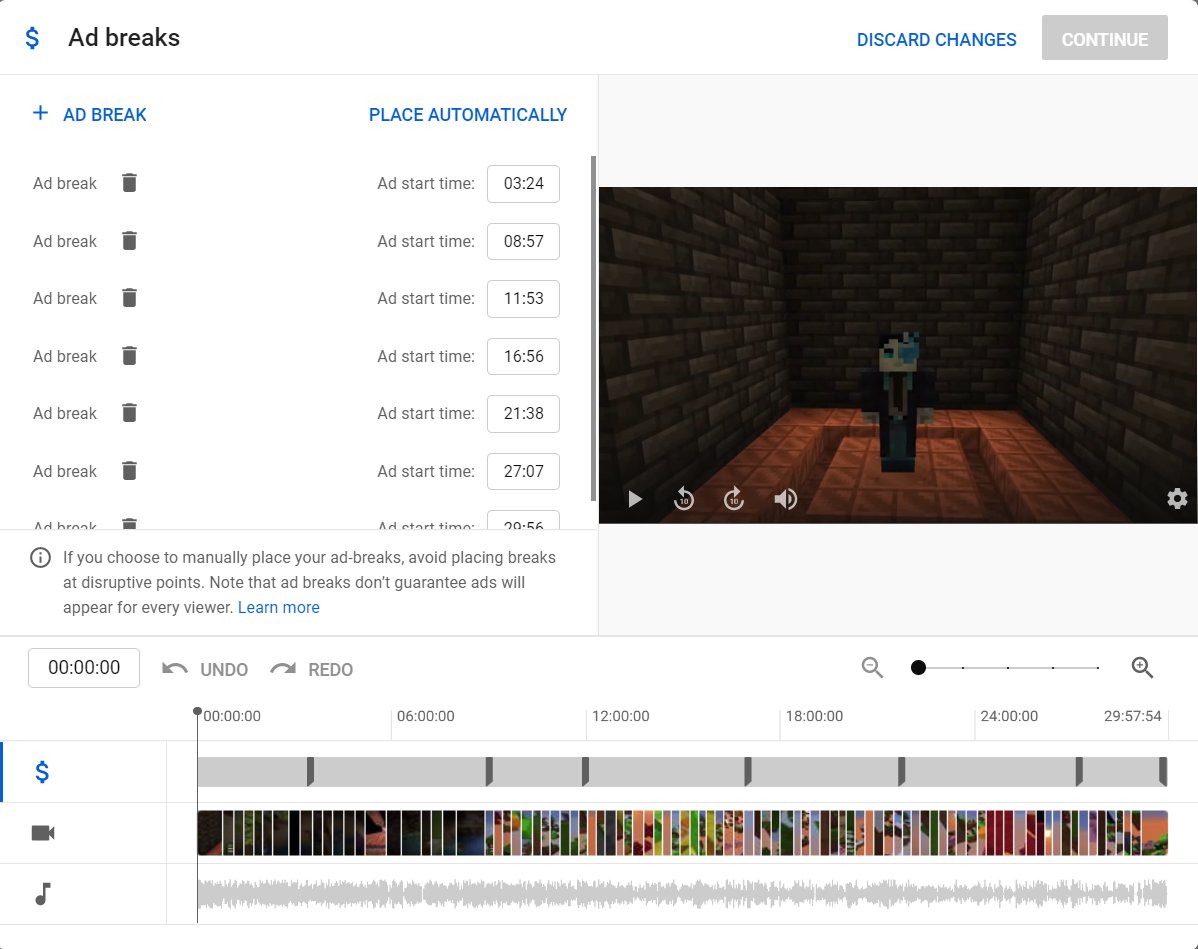Screen dimensions: 1198x949
Task: Click the 24:00:00 timeline ruler label
Action: click(1009, 716)
